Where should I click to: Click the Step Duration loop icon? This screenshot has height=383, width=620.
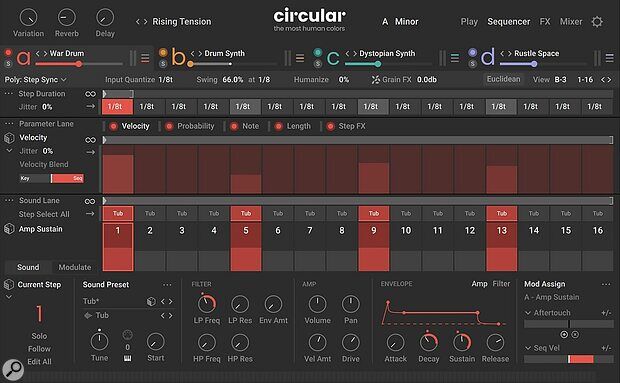point(91,94)
